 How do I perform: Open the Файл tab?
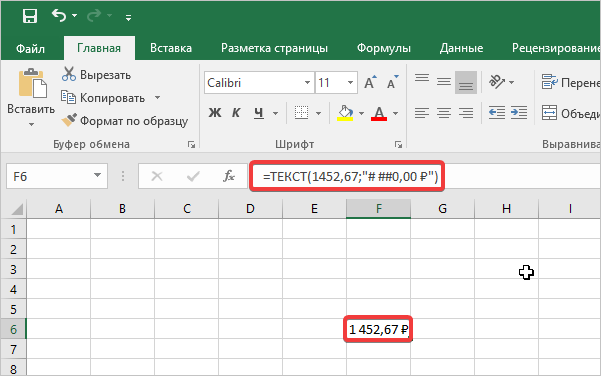(30, 48)
